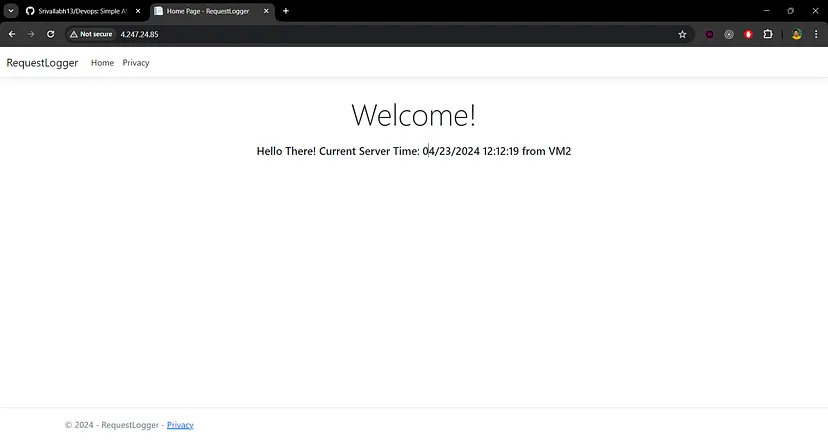Minimize the browser window
This screenshot has height=440, width=828.
[766, 11]
